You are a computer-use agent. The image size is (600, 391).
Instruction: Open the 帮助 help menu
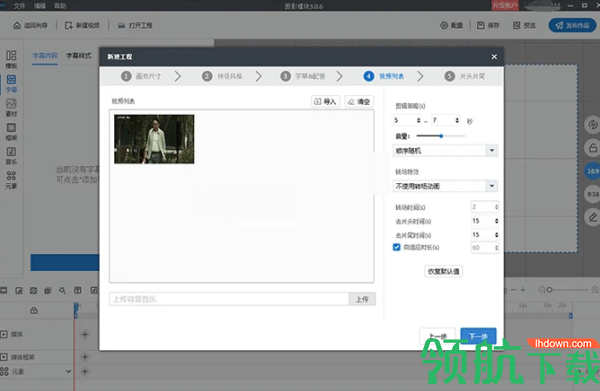pos(60,6)
